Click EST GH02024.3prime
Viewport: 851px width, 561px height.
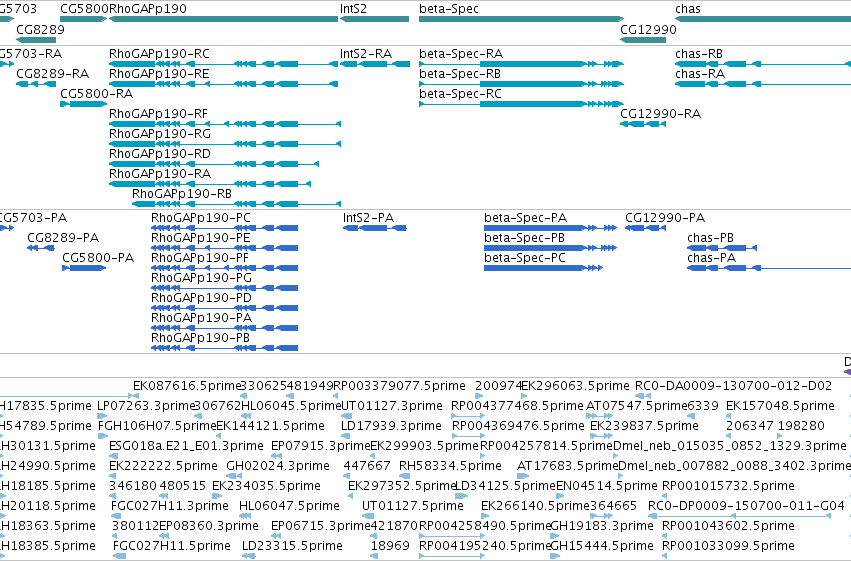coord(278,467)
